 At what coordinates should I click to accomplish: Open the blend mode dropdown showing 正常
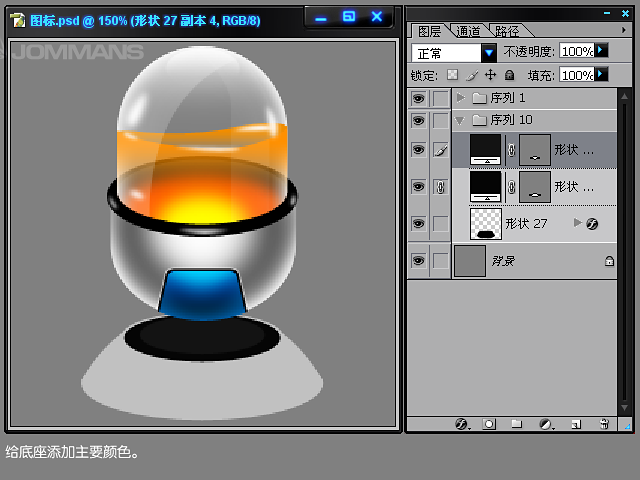489,53
